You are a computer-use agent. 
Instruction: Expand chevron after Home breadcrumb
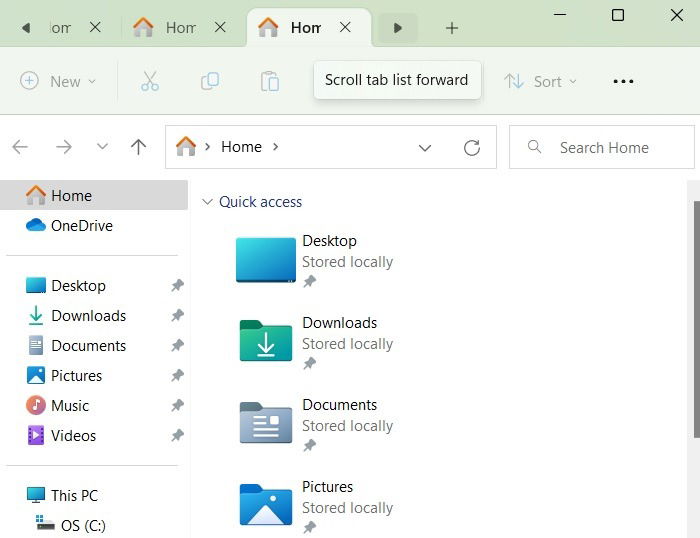pyautogui.click(x=275, y=146)
